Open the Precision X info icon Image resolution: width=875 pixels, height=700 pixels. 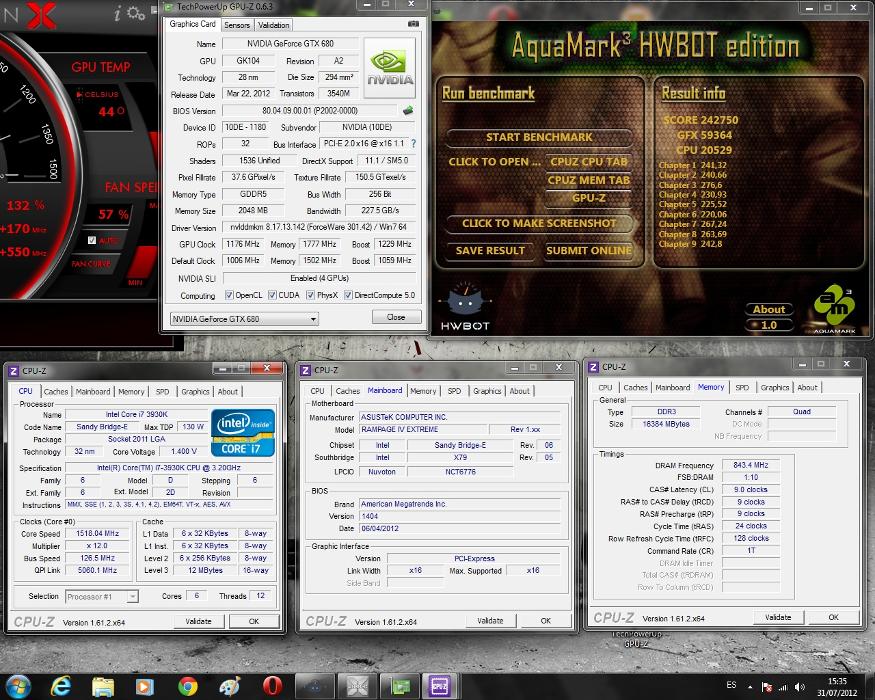(117, 13)
